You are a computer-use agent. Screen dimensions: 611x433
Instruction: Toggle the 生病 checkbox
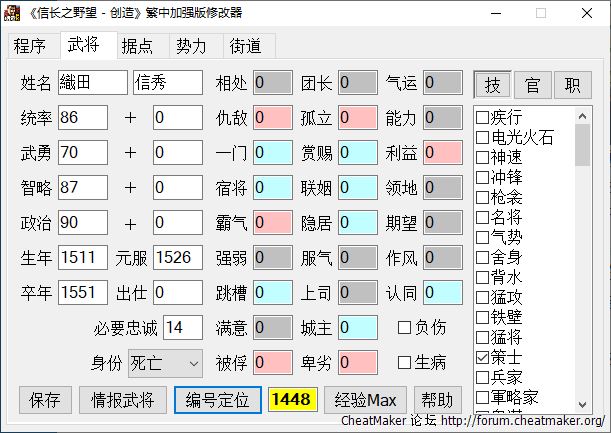(404, 361)
